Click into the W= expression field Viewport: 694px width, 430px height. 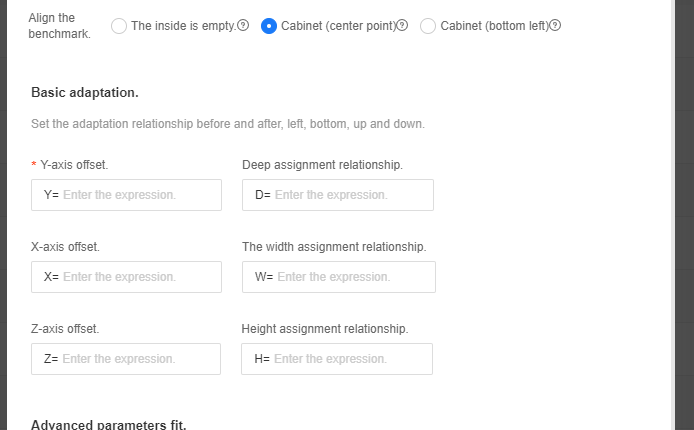coord(352,277)
